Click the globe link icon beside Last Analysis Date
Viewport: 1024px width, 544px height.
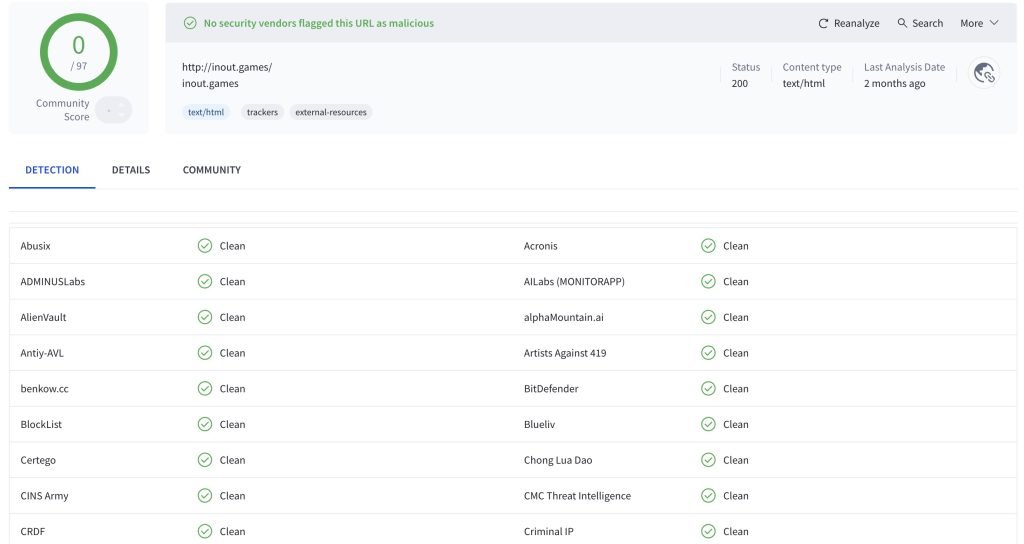984,73
